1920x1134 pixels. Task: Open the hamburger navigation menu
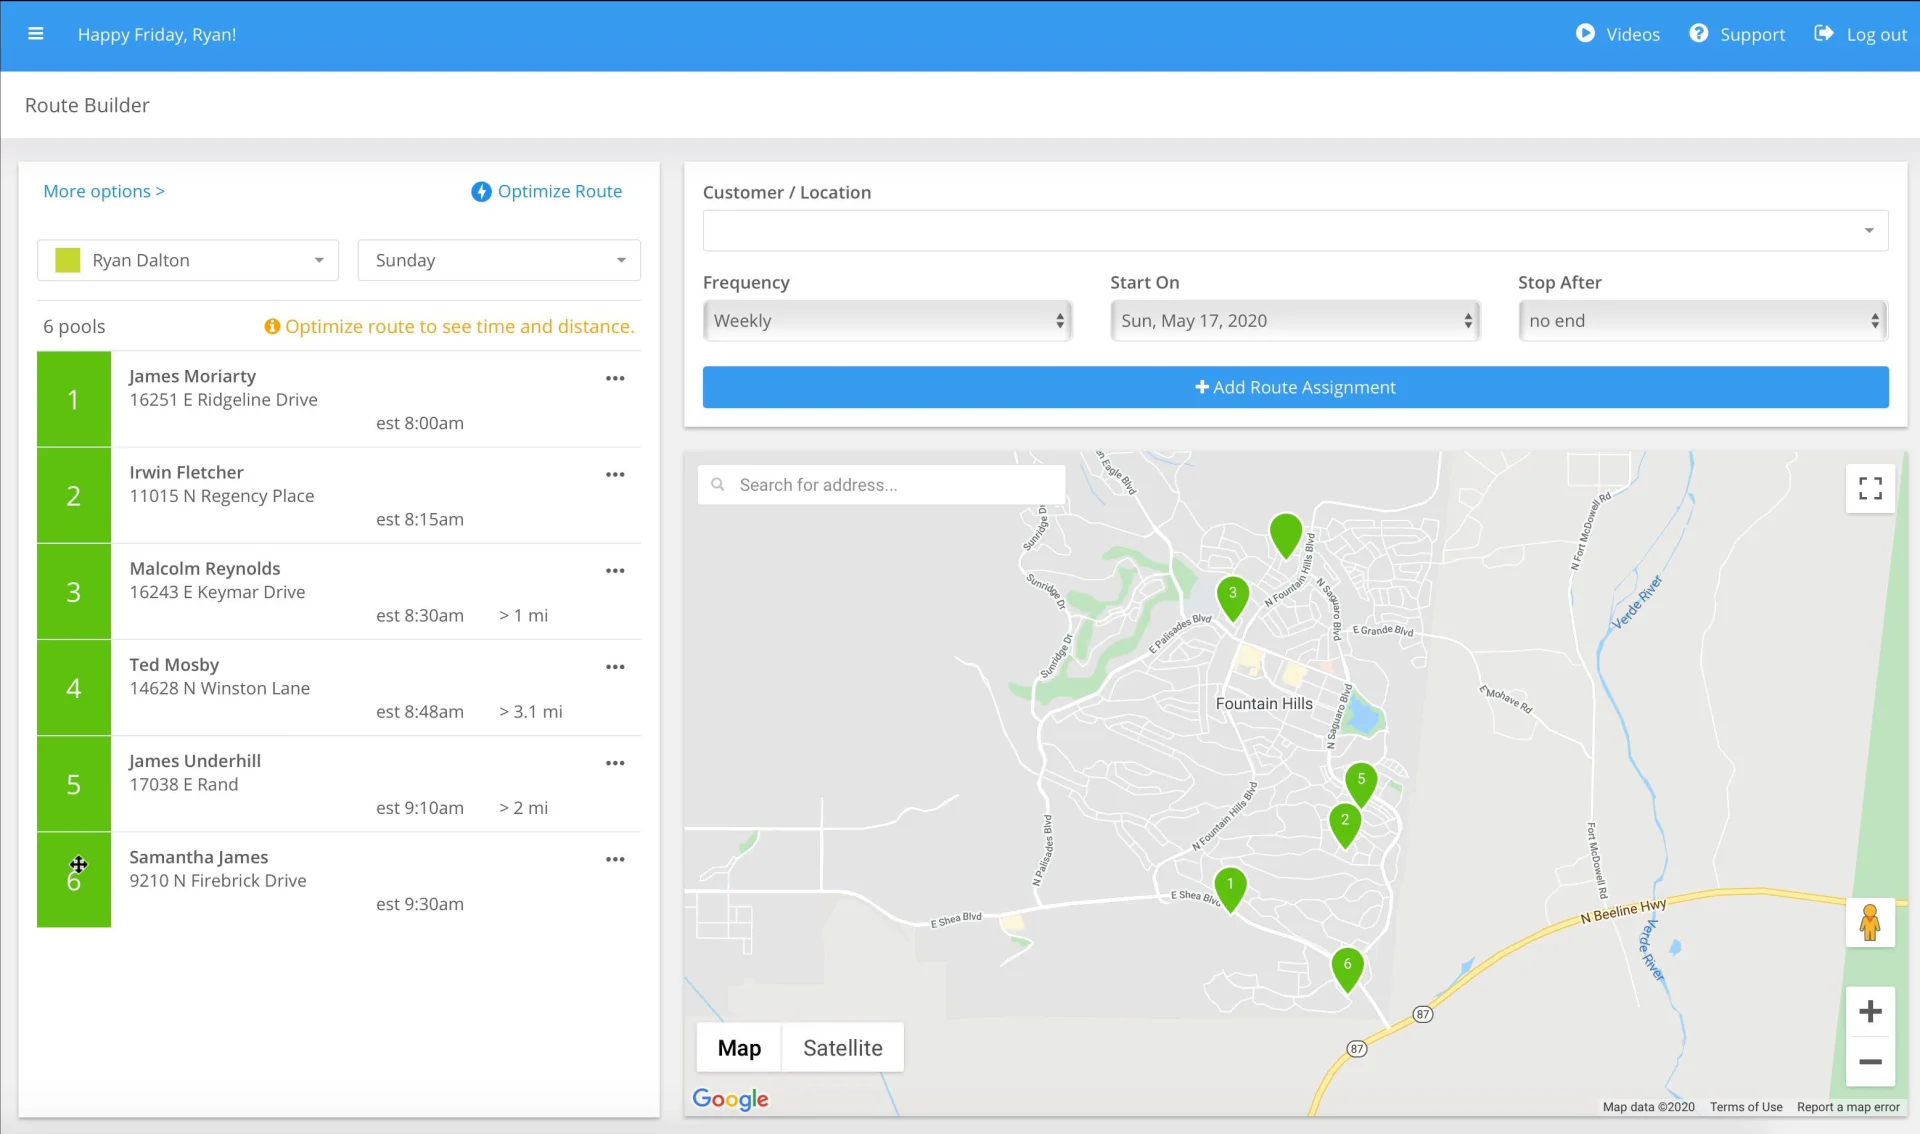36,34
